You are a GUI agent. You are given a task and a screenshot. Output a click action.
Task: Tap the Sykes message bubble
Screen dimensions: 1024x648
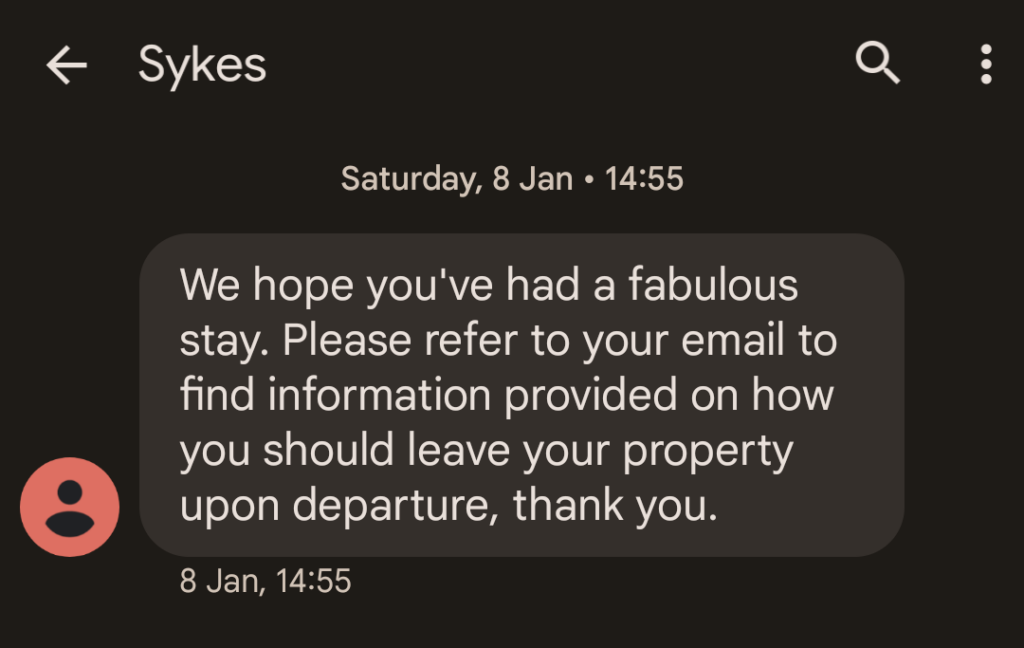[521, 395]
